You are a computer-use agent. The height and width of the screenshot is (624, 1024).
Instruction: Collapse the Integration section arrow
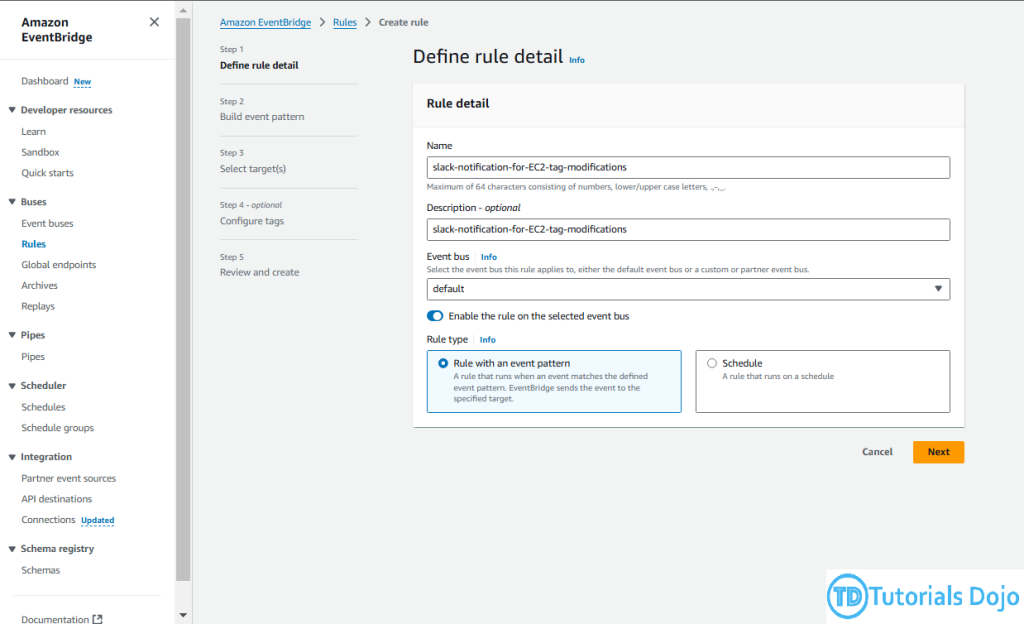[12, 457]
